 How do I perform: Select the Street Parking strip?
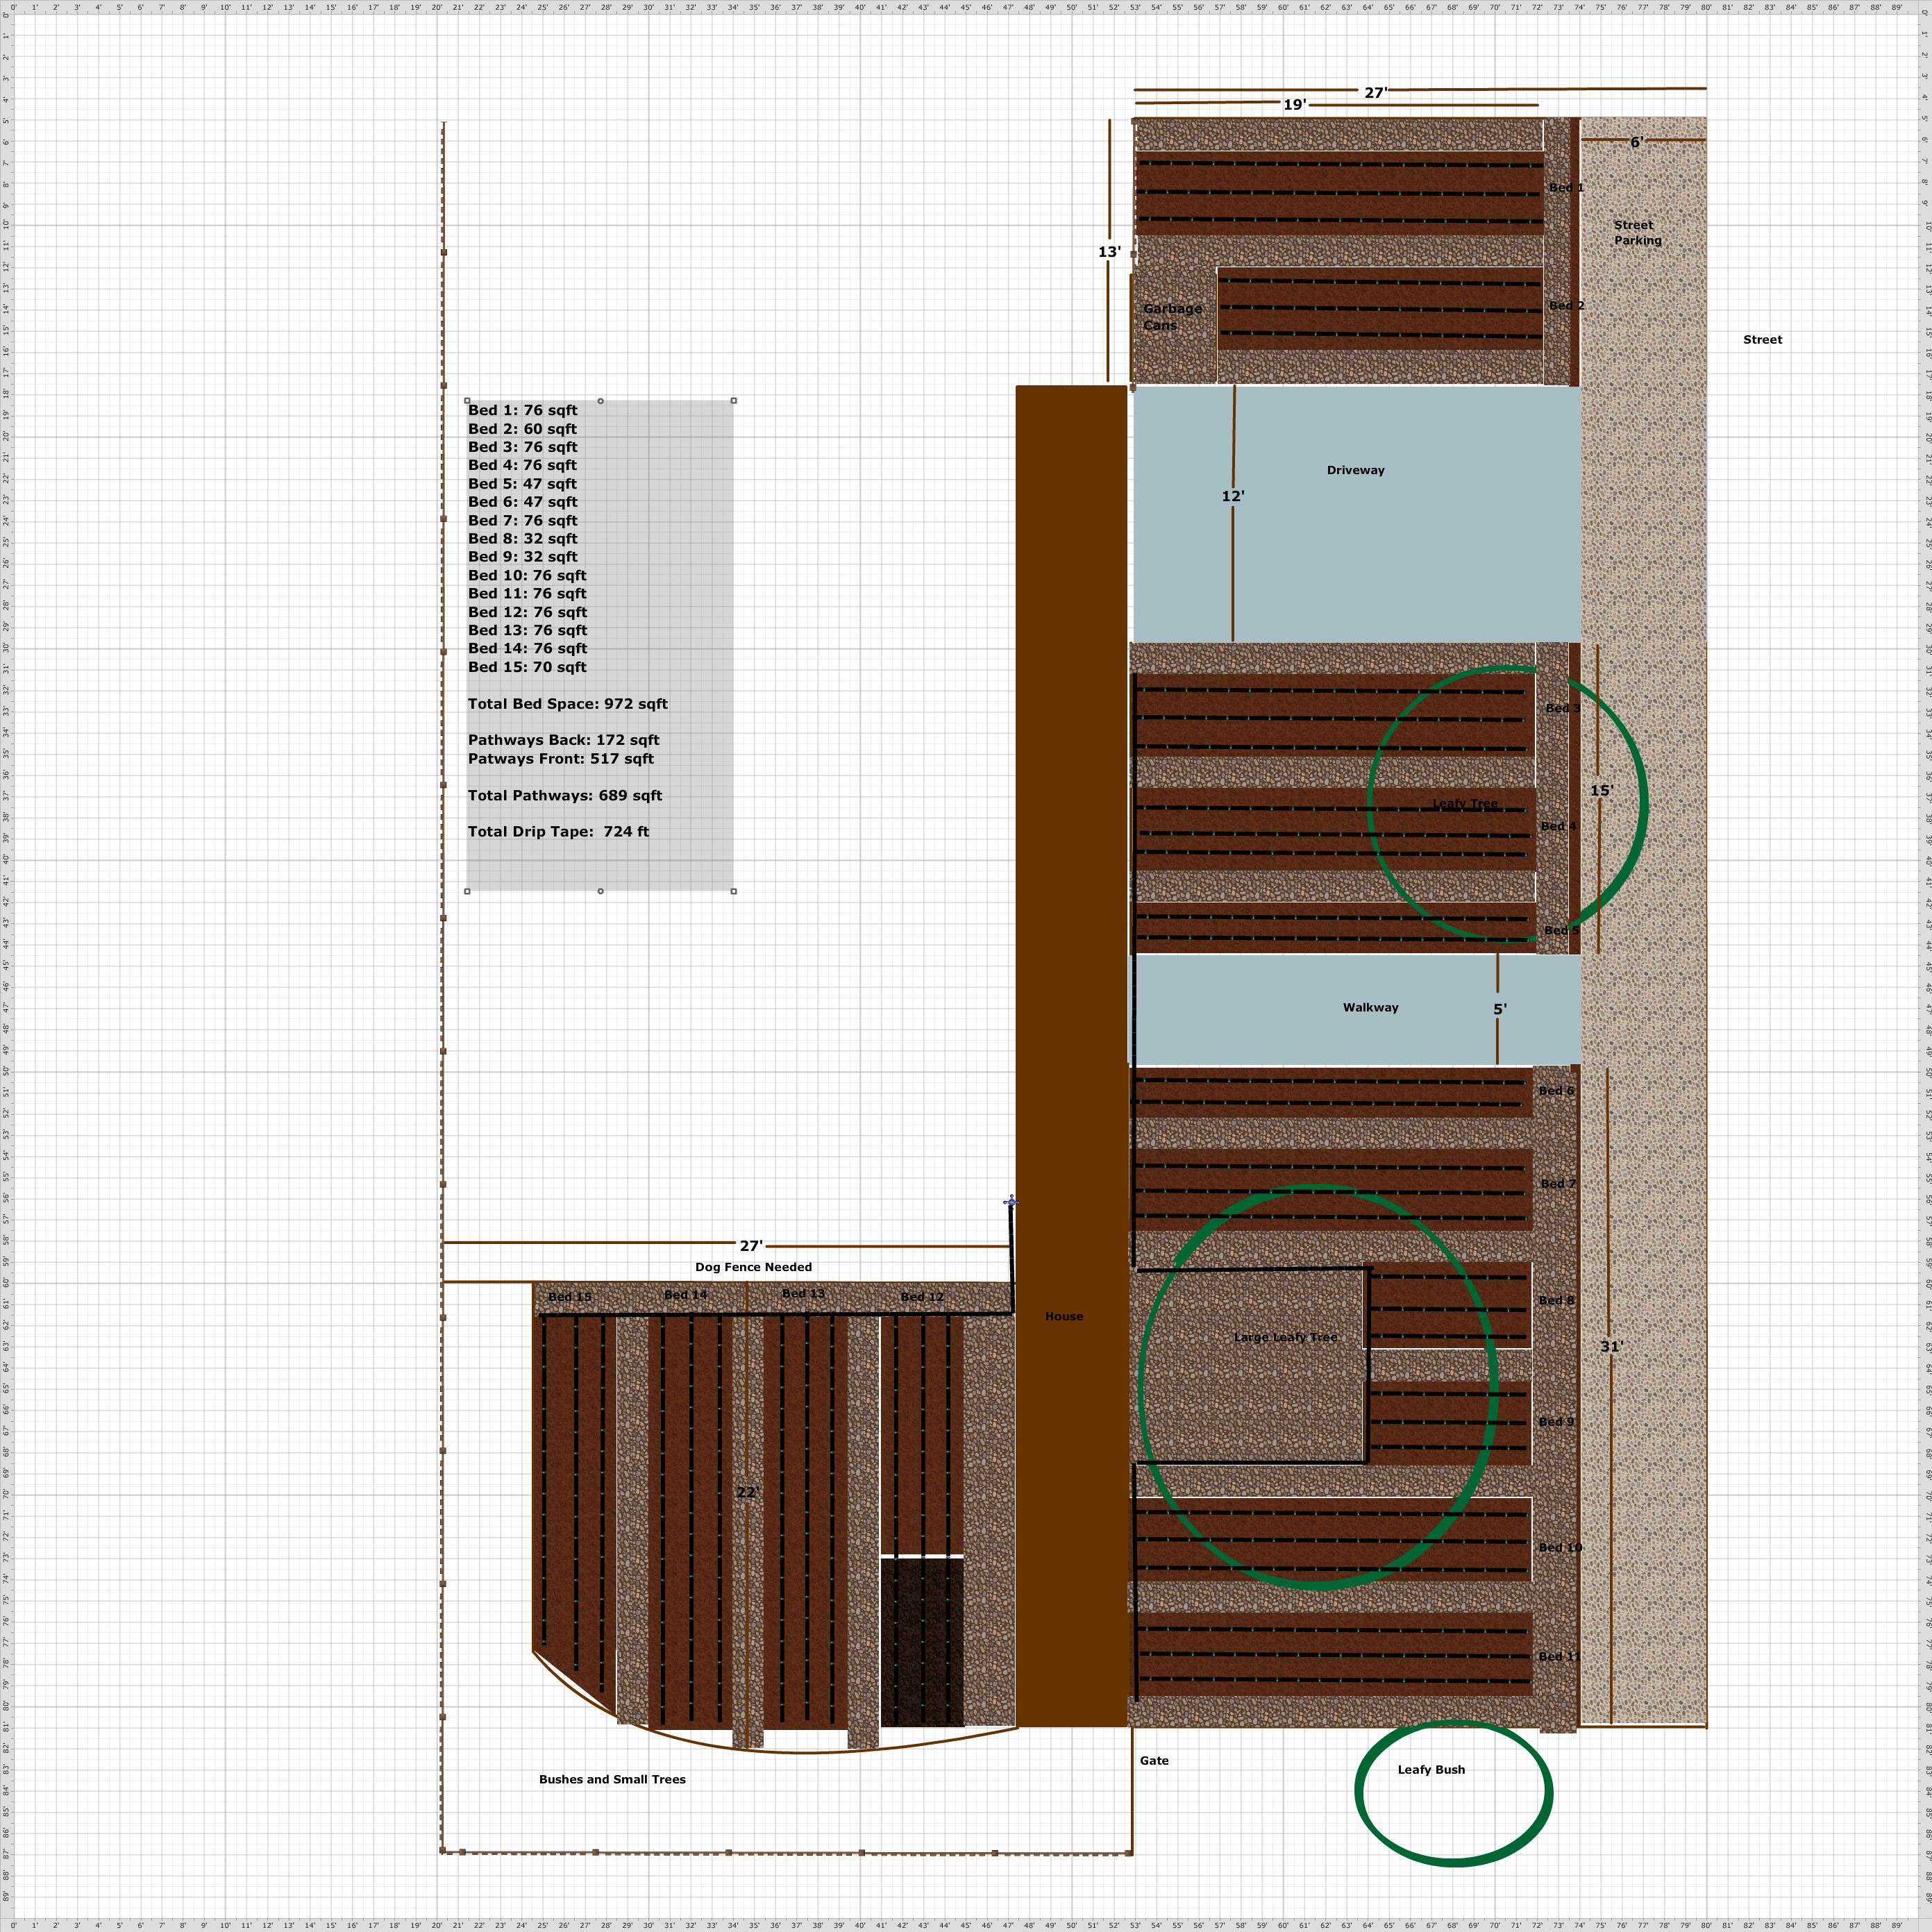(x=1637, y=232)
